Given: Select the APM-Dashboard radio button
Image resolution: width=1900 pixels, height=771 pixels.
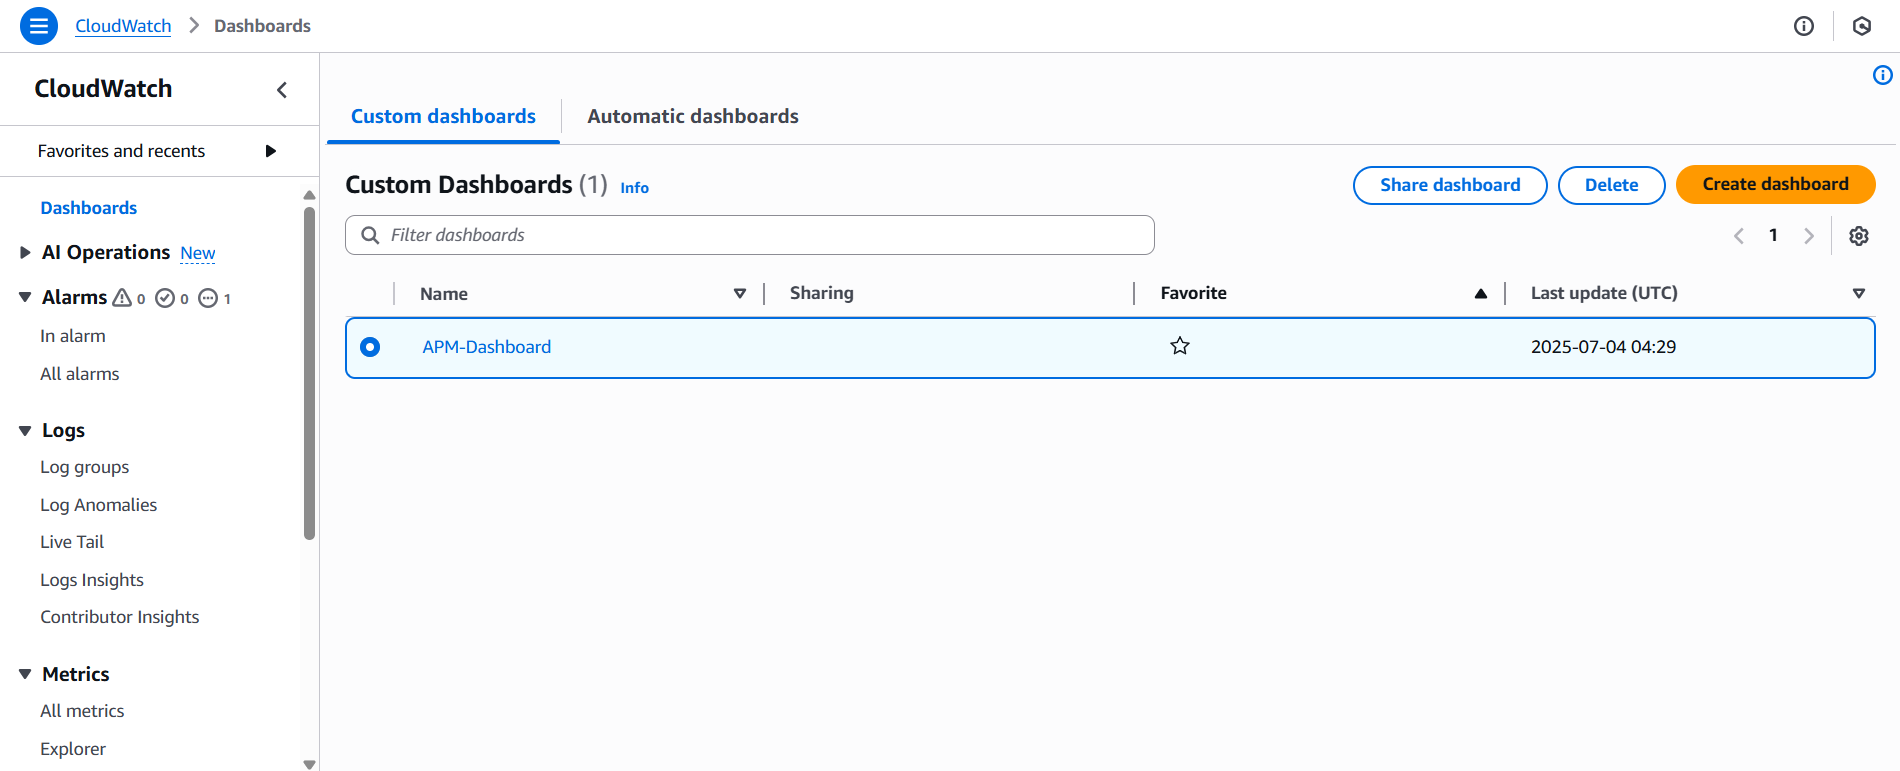Looking at the screenshot, I should click(370, 347).
